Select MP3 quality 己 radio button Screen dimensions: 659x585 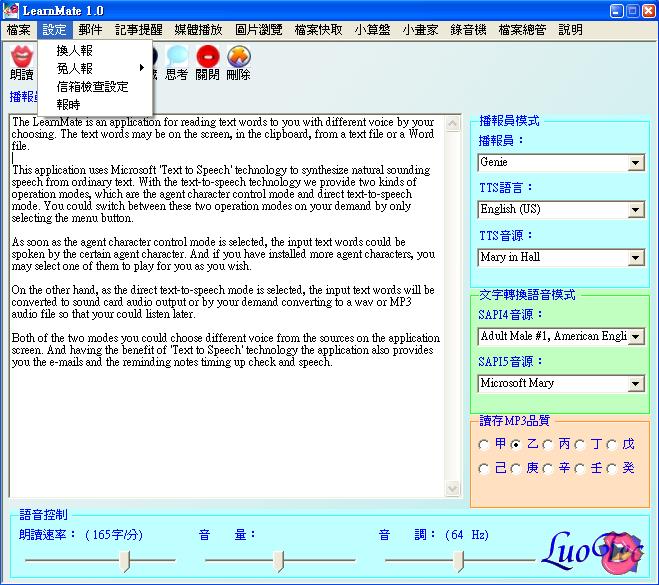pyautogui.click(x=484, y=469)
